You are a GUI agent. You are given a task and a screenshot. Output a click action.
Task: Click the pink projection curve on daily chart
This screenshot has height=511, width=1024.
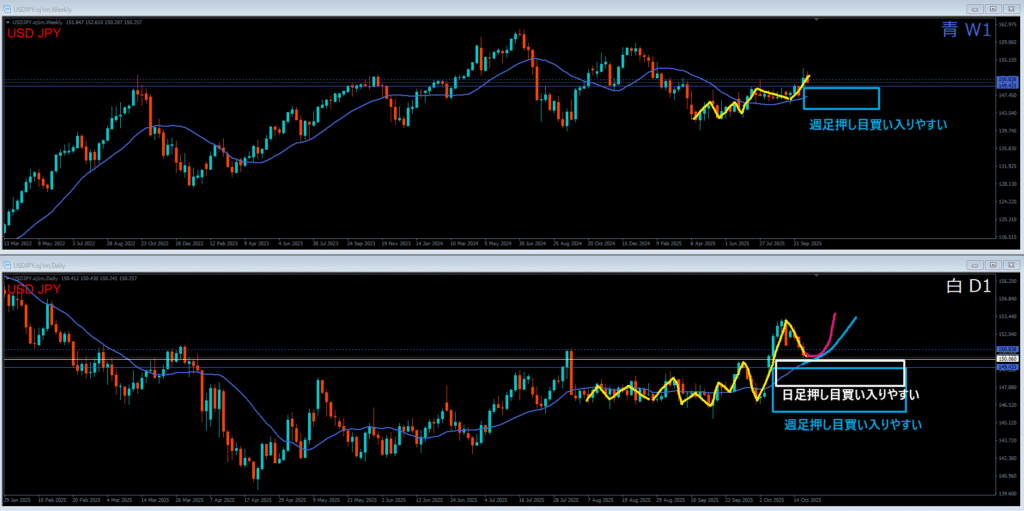click(829, 335)
